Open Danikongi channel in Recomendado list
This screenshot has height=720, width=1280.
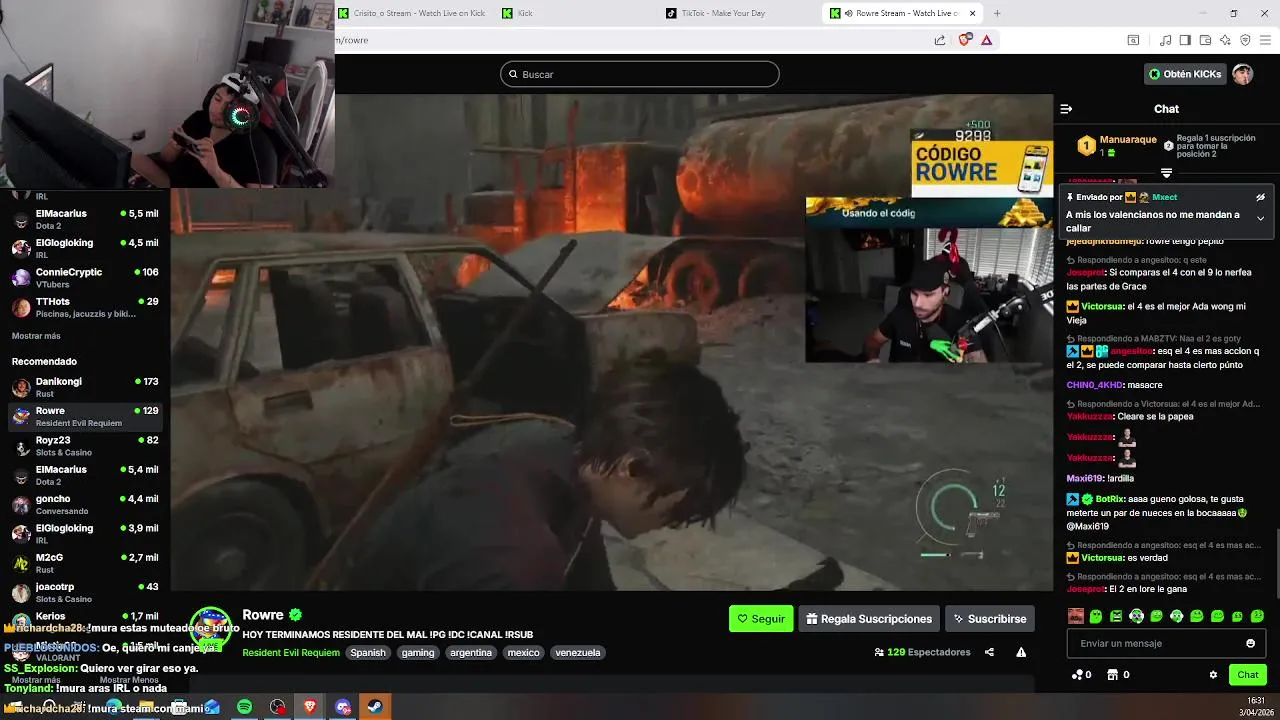click(85, 387)
